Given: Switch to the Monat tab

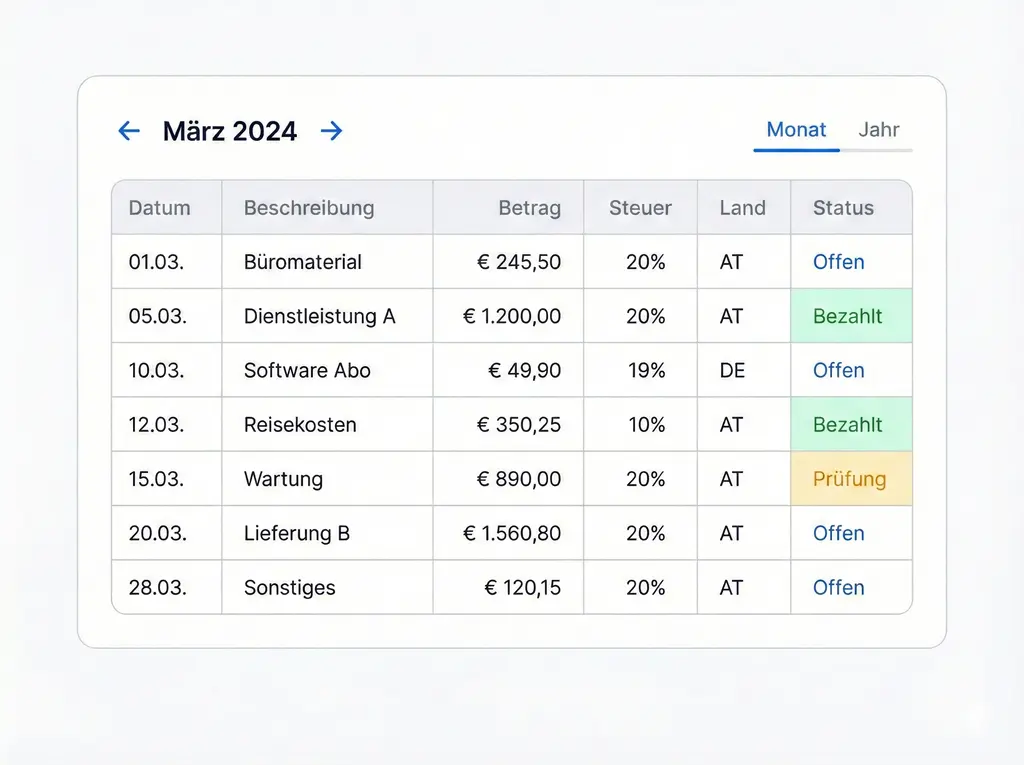Looking at the screenshot, I should [796, 130].
